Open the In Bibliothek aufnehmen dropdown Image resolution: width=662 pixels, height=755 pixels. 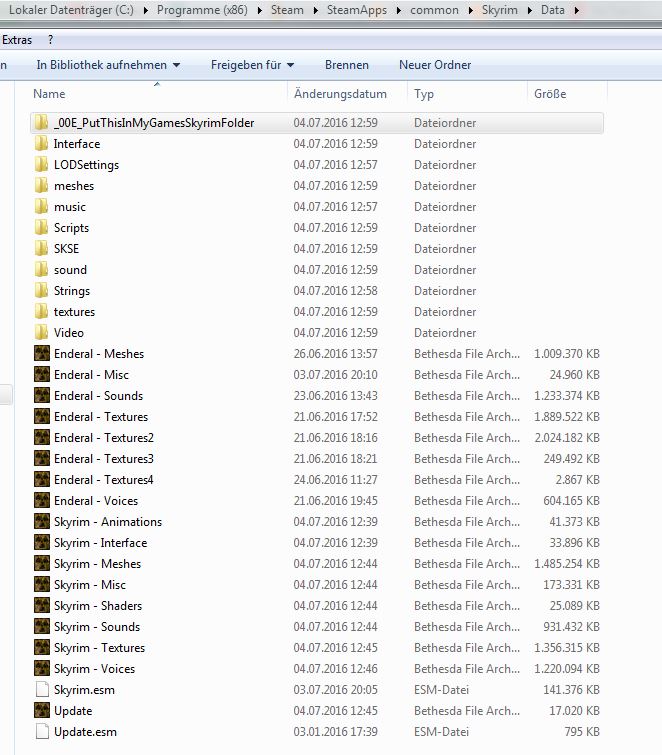(108, 65)
